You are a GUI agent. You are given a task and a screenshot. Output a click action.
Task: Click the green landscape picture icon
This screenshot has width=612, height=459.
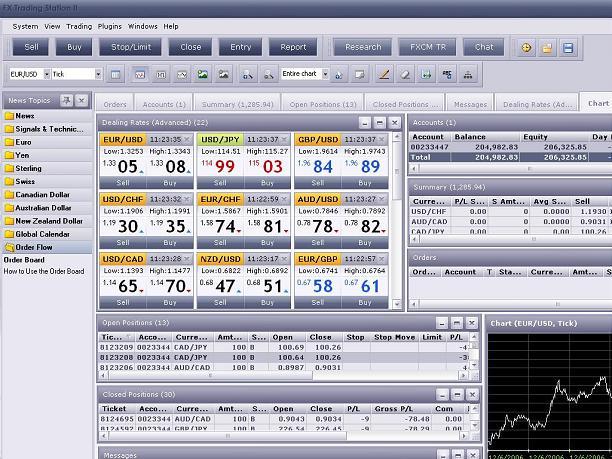pyautogui.click(x=202, y=74)
